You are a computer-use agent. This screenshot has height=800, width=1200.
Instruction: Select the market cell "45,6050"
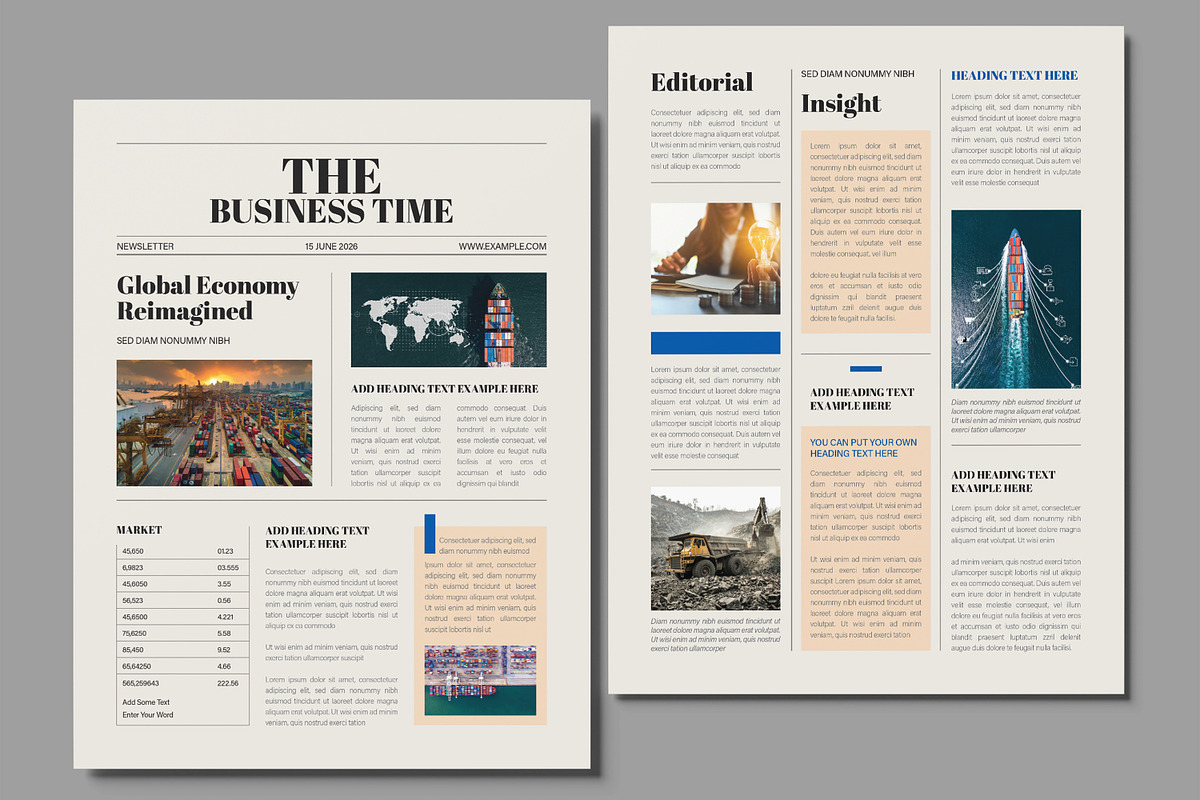135,584
